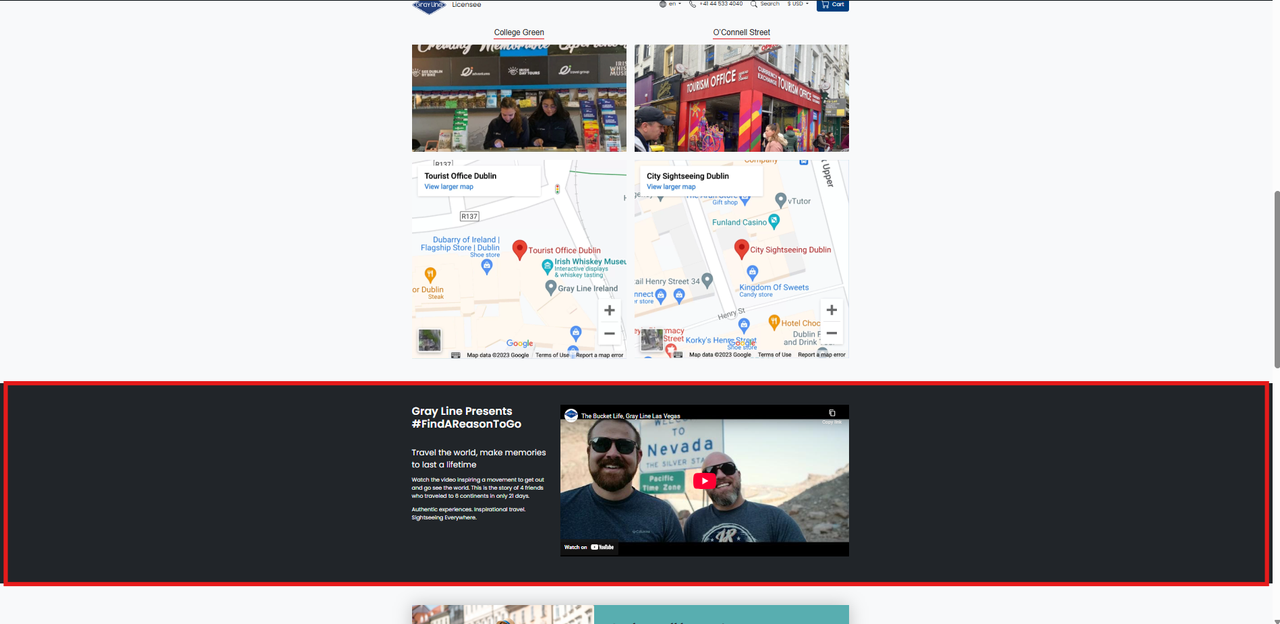
Task: Zoom out on the City Sightseeing map
Action: tap(831, 333)
